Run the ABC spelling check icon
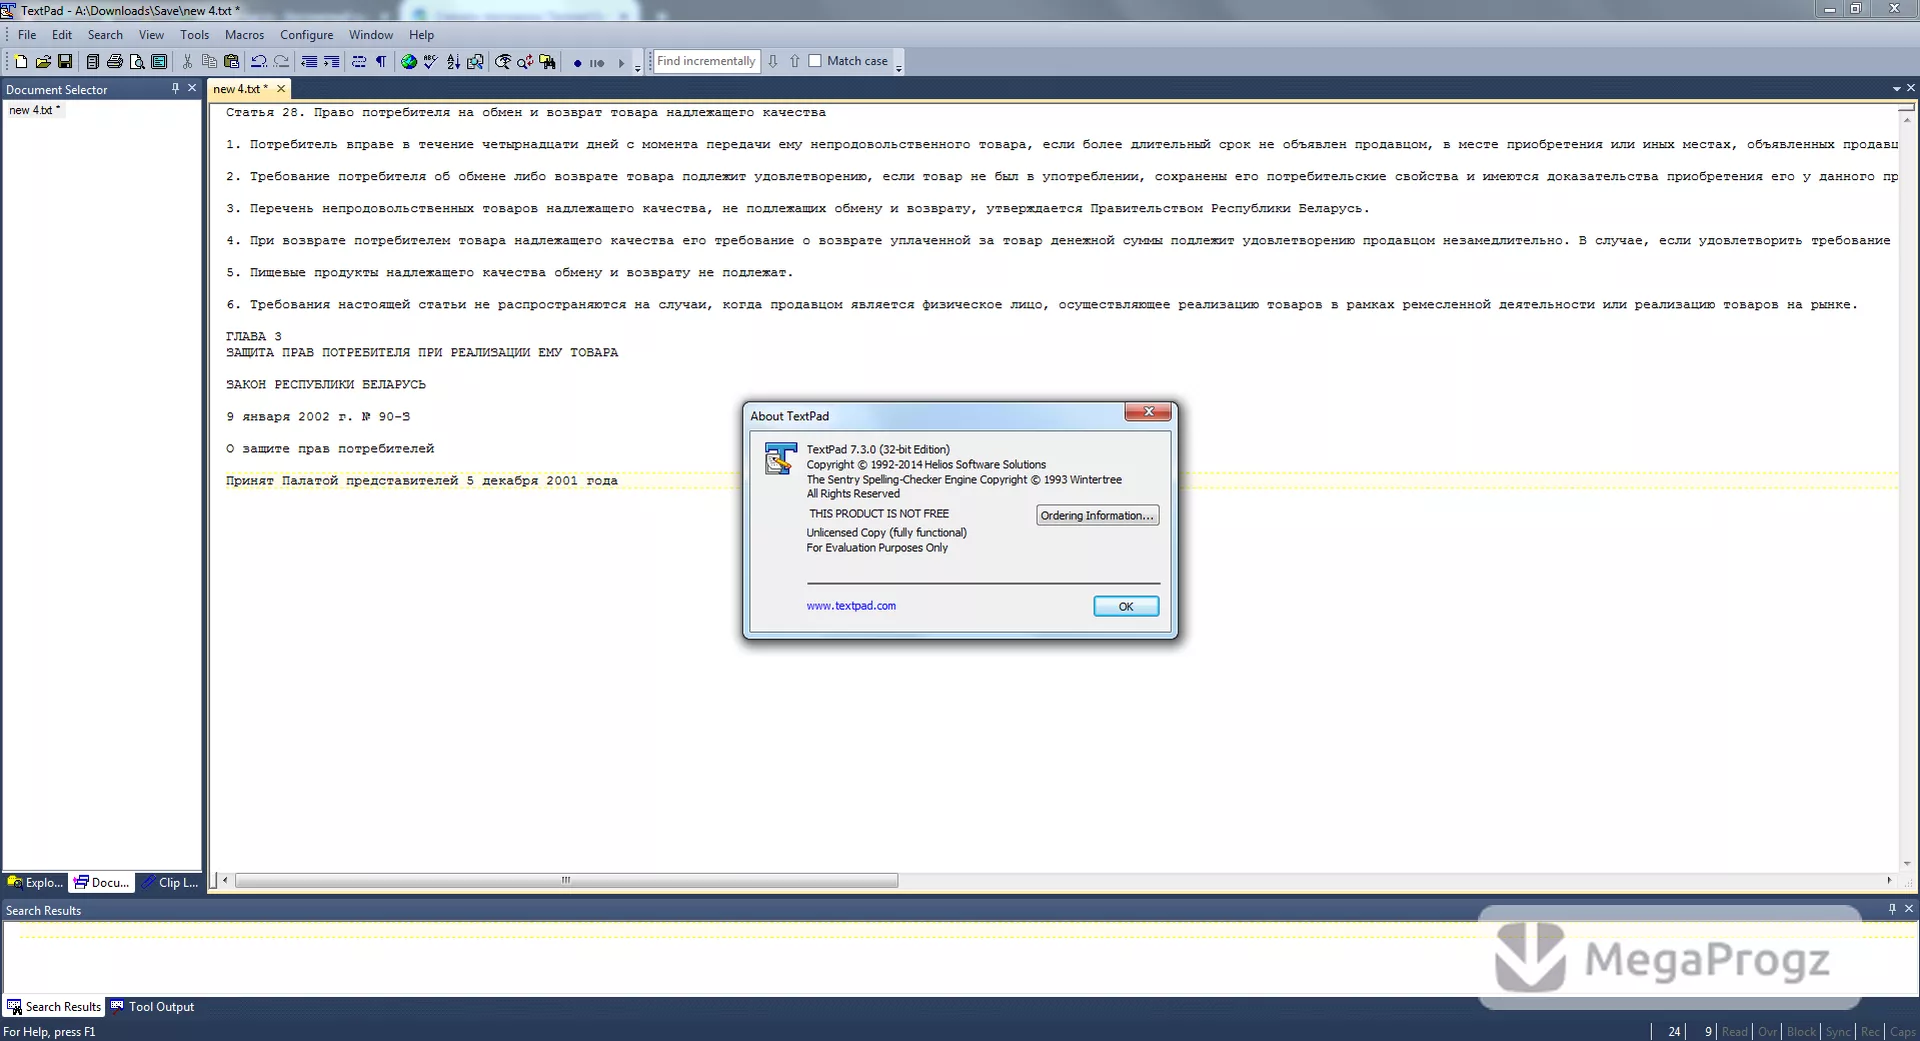The height and width of the screenshot is (1041, 1920). tap(431, 62)
